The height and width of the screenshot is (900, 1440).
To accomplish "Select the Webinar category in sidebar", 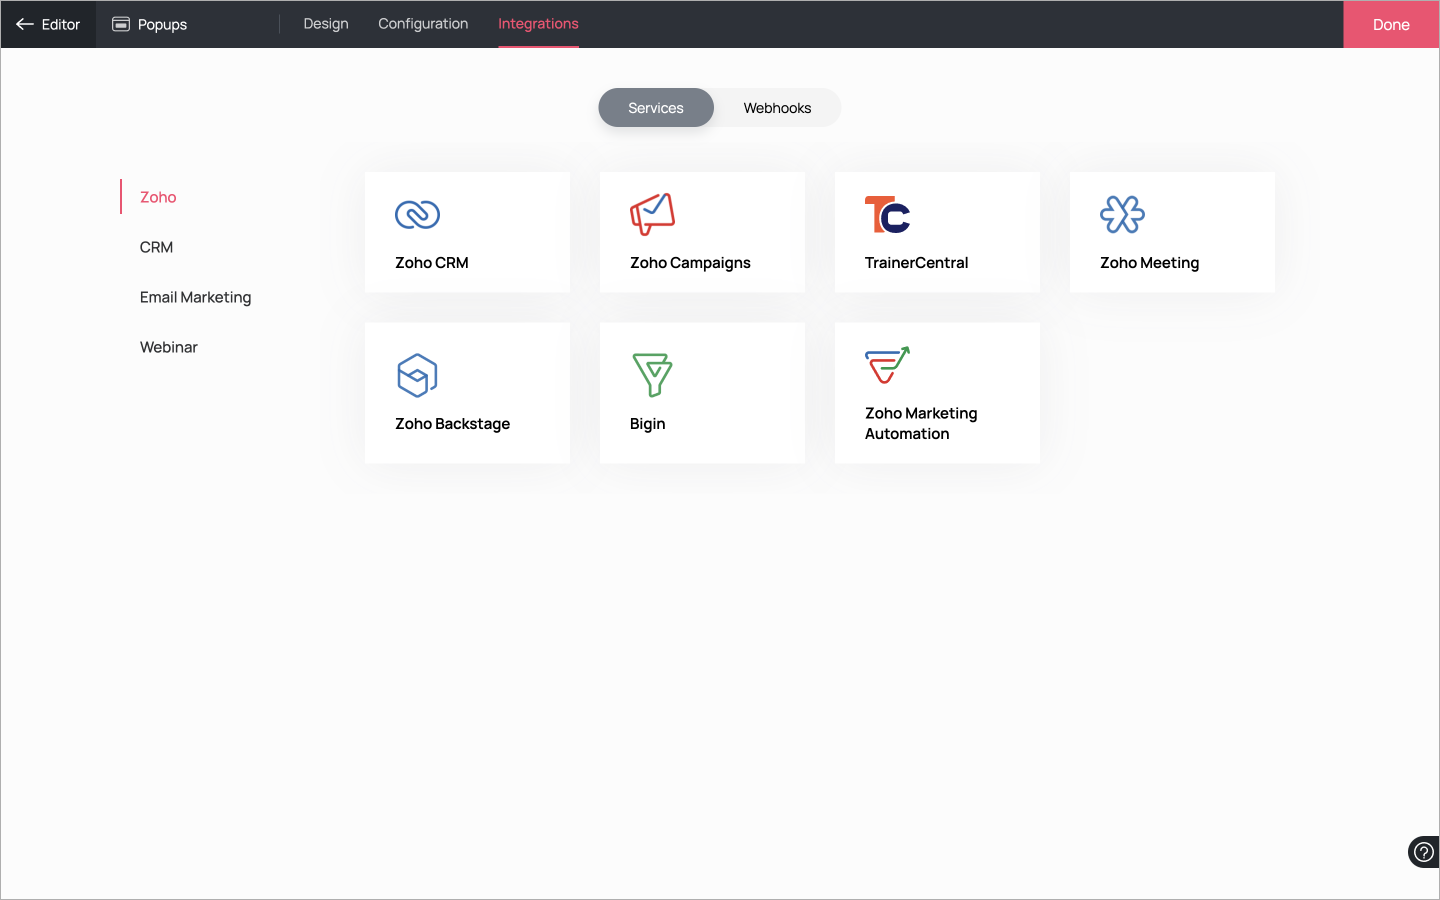I will pyautogui.click(x=169, y=347).
